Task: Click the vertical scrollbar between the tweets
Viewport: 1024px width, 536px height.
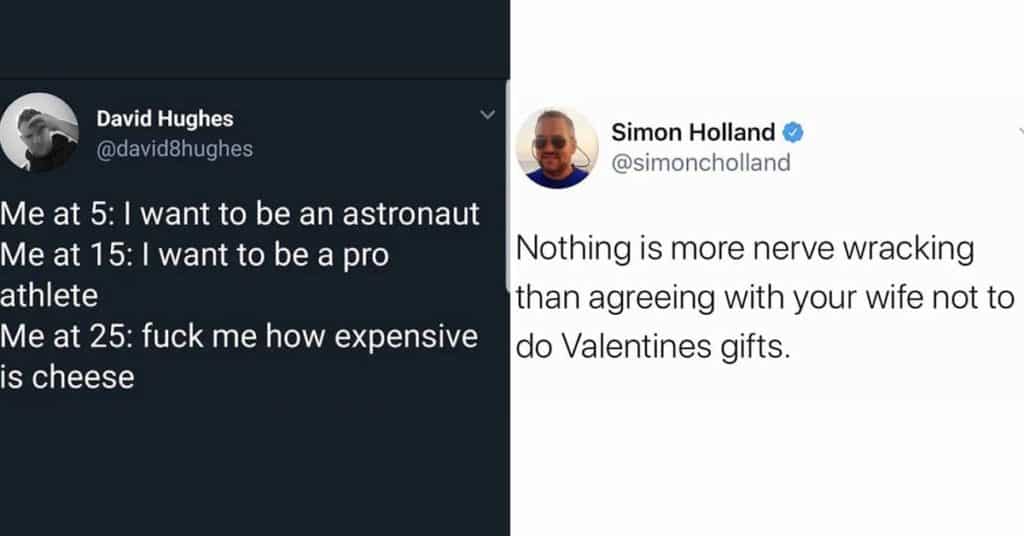Action: [x=508, y=186]
